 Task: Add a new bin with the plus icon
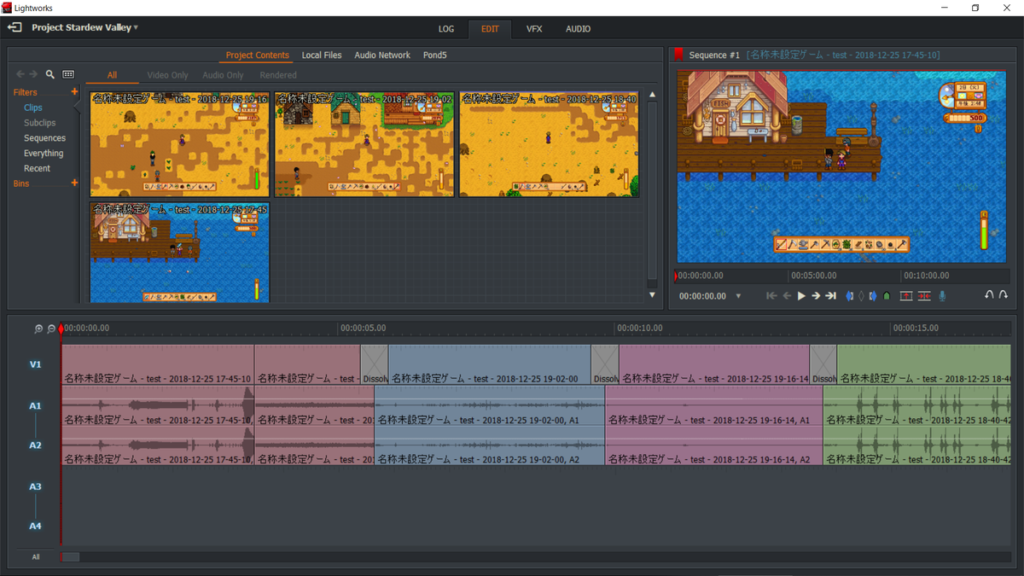pos(74,183)
